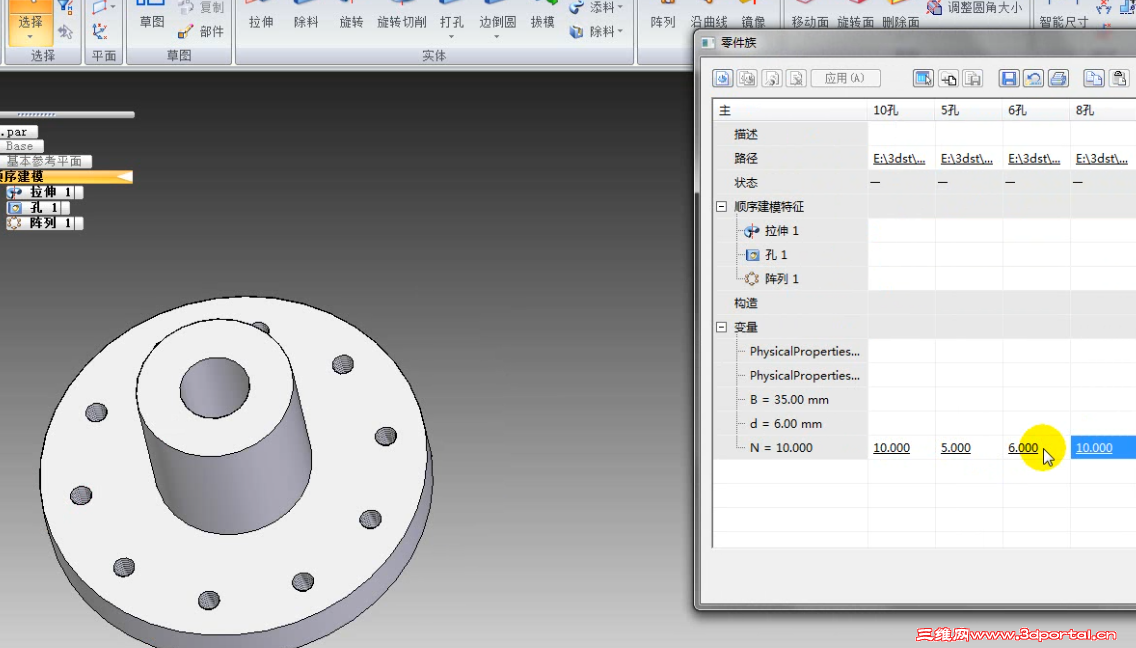
Task: Select the 6孔 column header
Action: pyautogui.click(x=1036, y=110)
